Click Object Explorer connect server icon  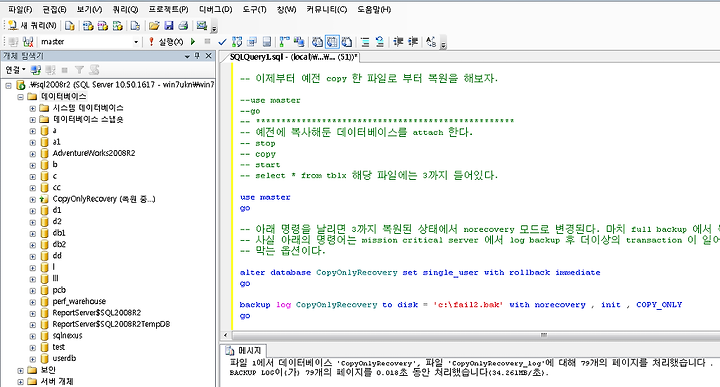(x=35, y=70)
